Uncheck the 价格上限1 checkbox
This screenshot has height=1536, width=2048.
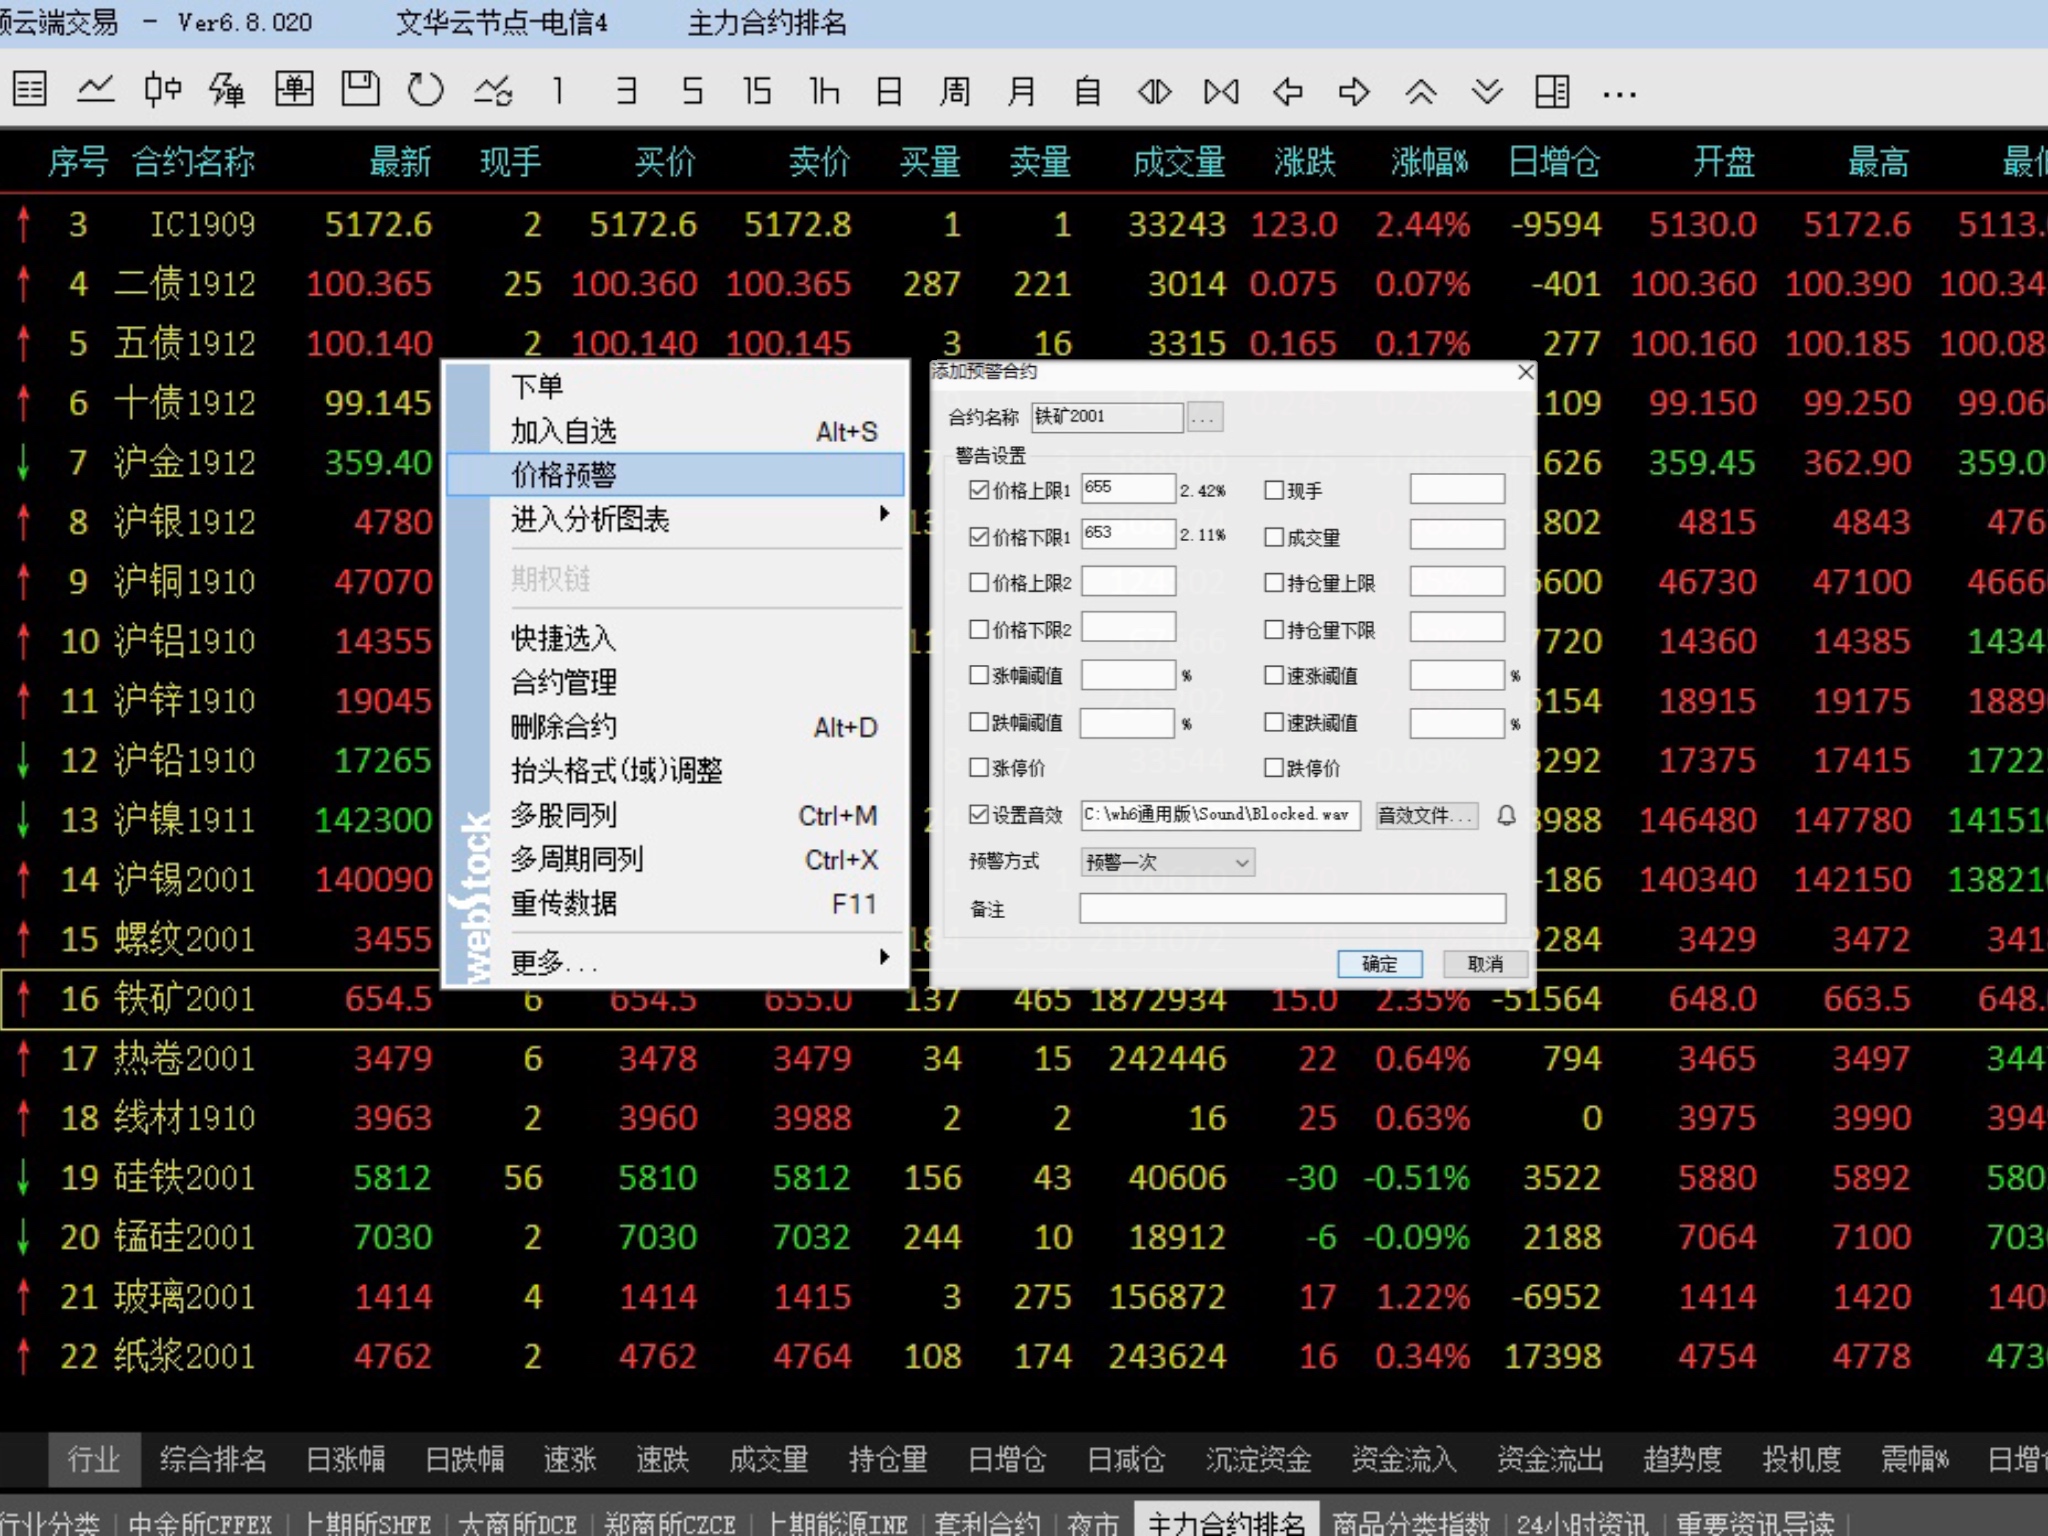pos(978,490)
